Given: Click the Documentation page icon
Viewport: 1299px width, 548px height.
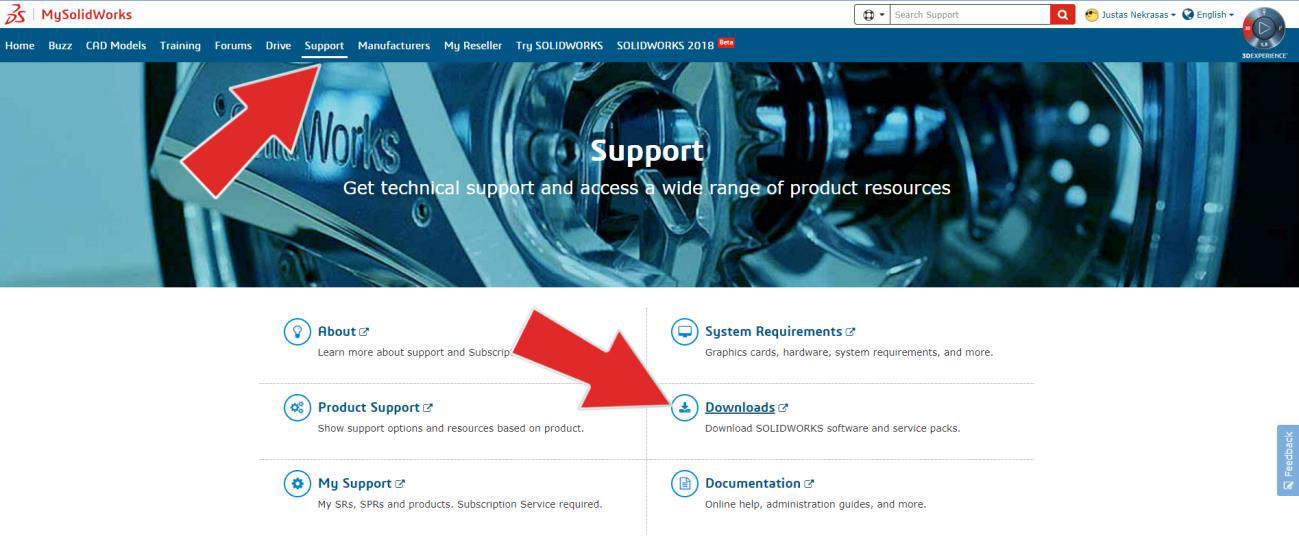Looking at the screenshot, I should [x=684, y=484].
